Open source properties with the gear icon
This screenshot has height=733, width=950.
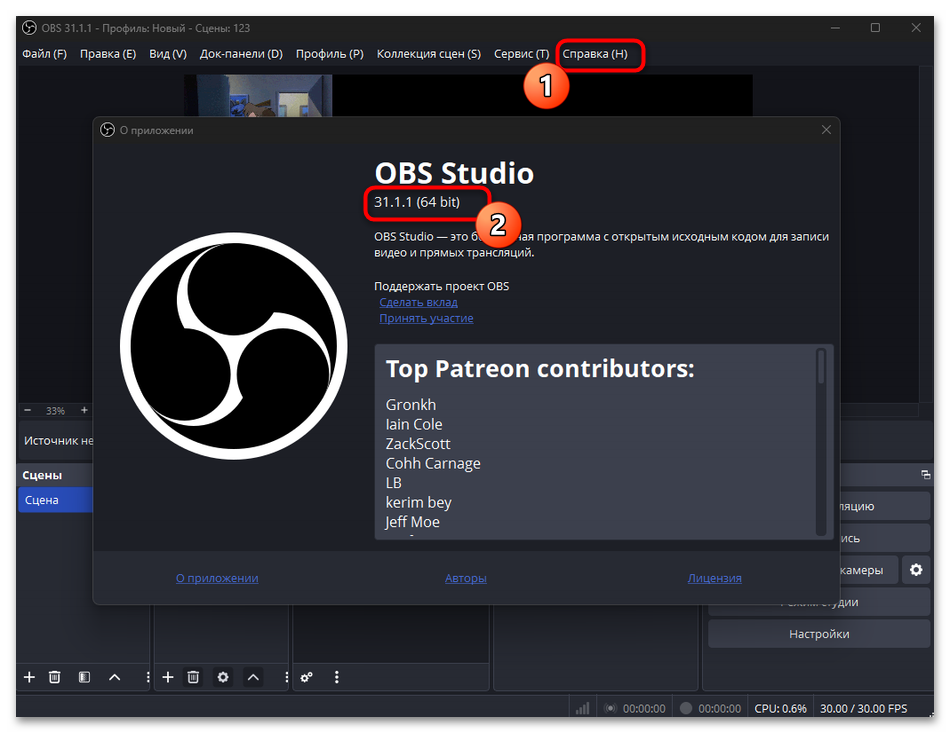coord(223,677)
